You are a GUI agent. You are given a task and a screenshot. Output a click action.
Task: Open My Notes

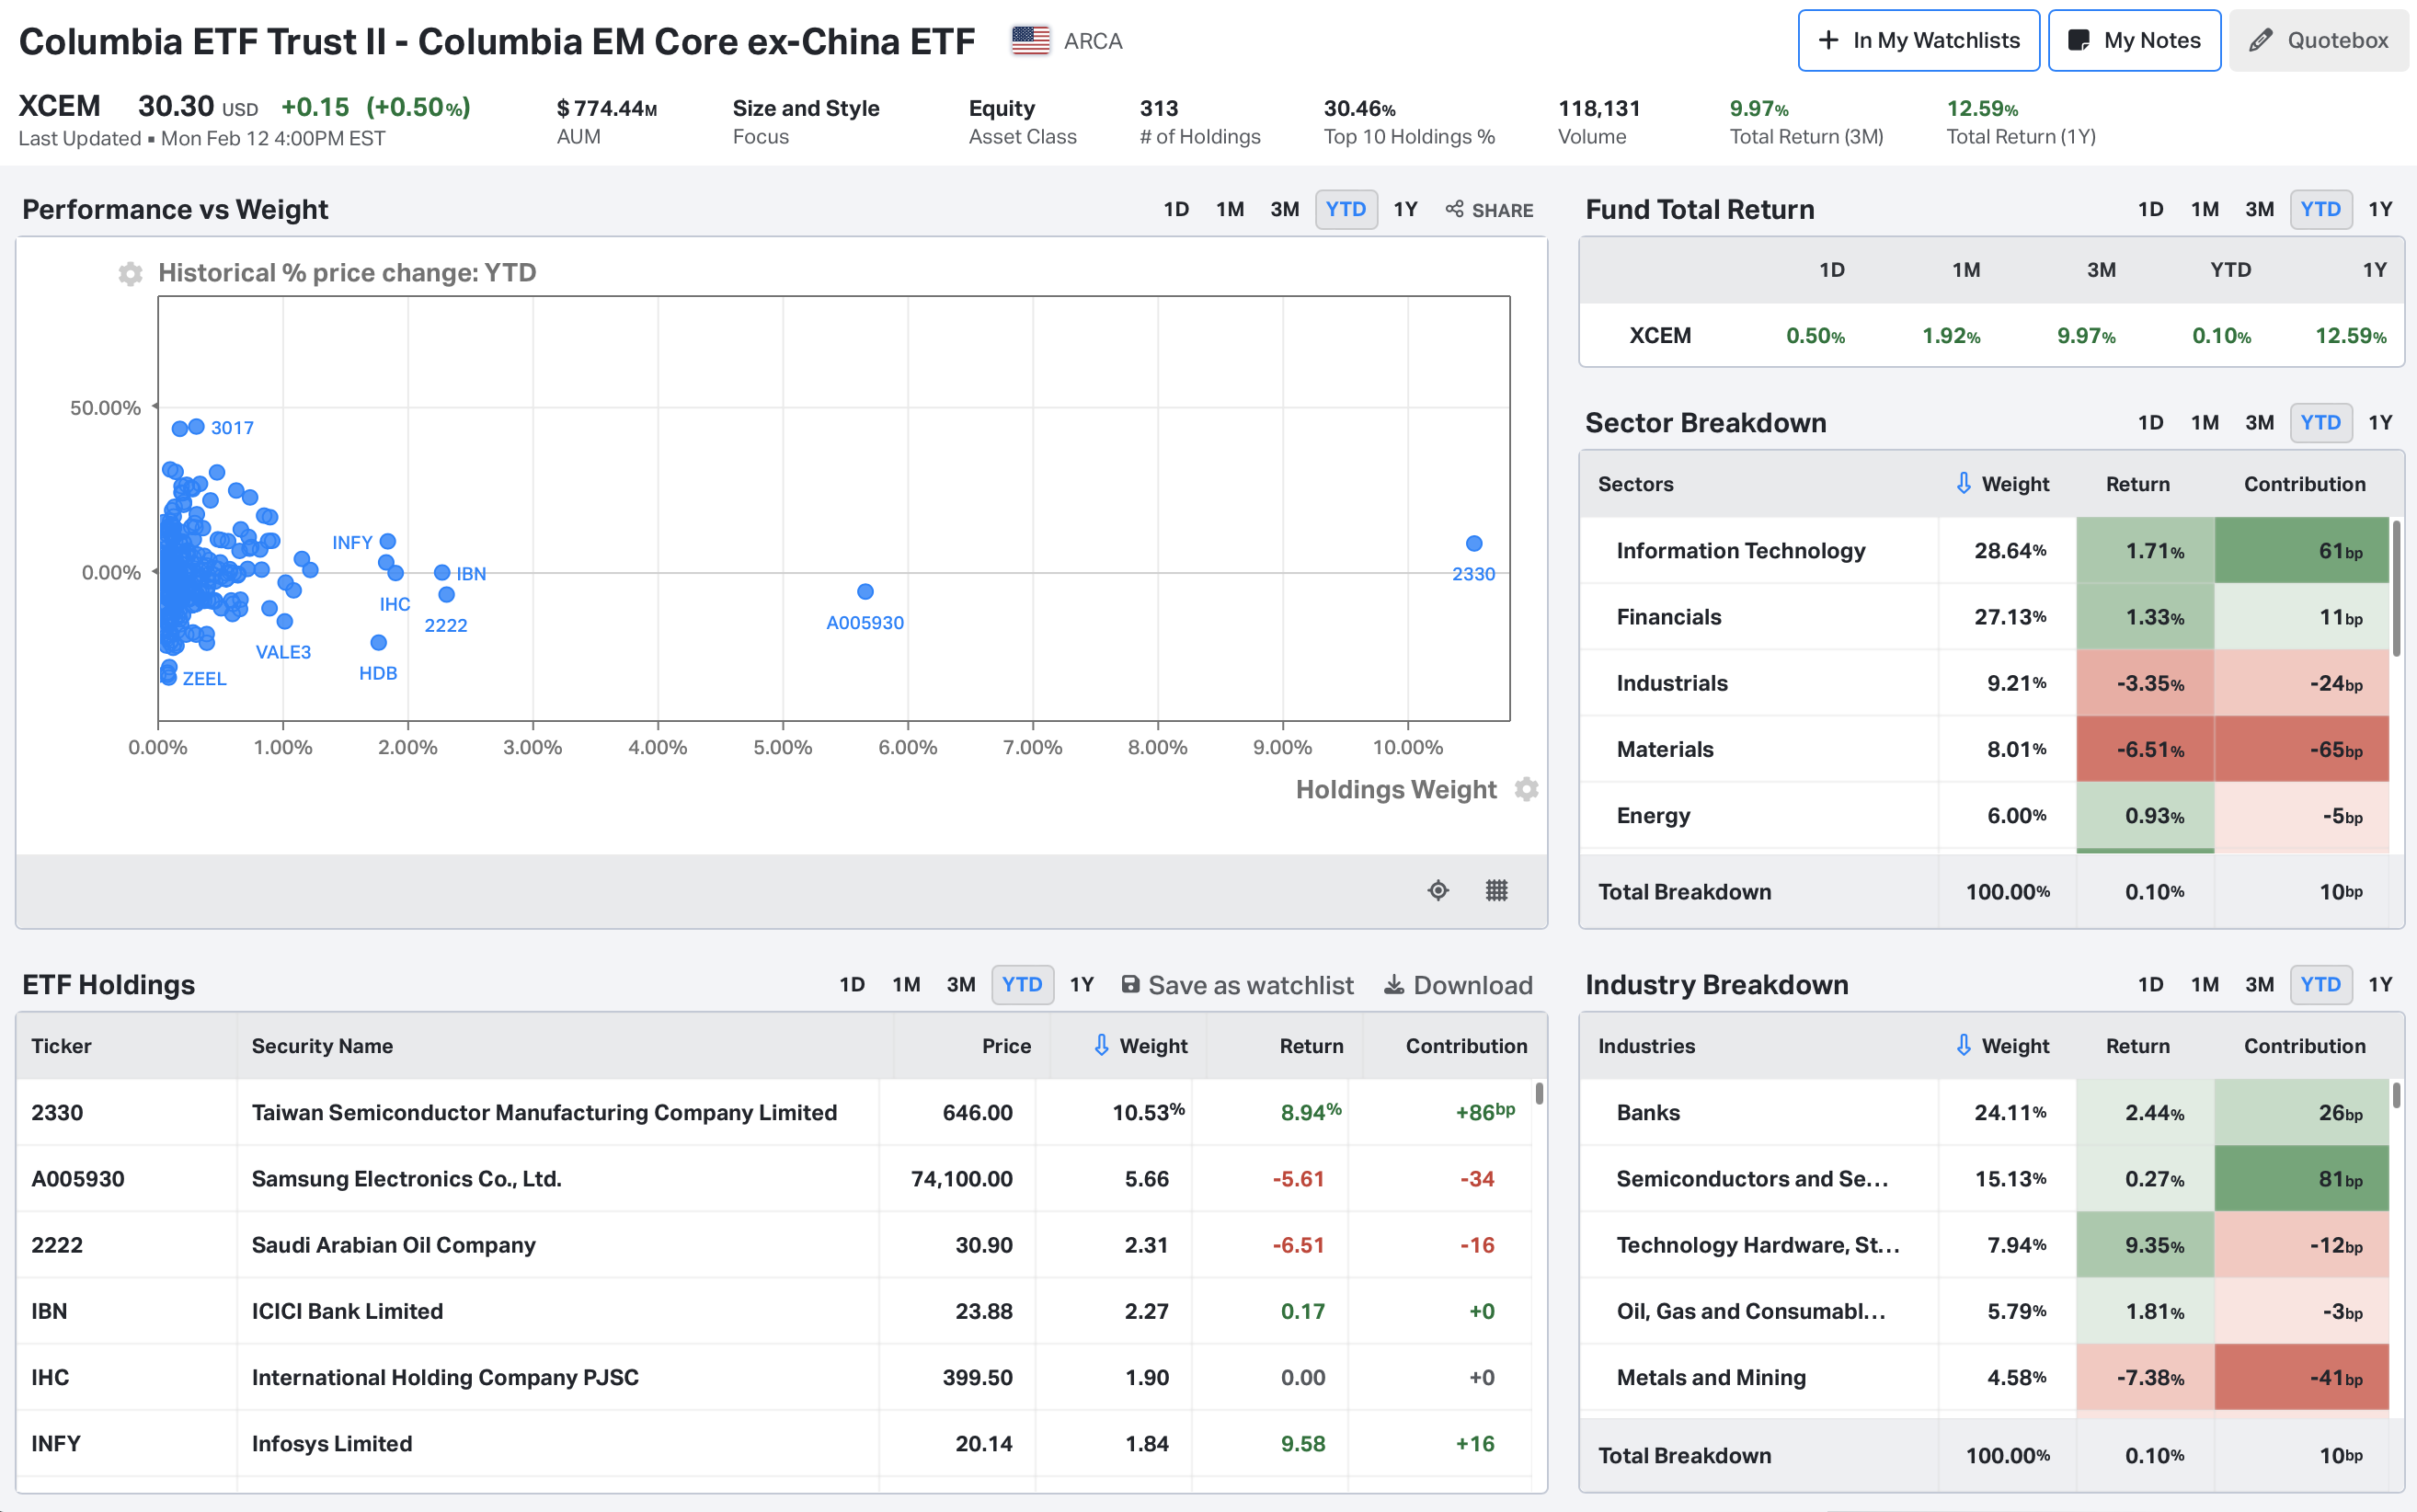2134,41
